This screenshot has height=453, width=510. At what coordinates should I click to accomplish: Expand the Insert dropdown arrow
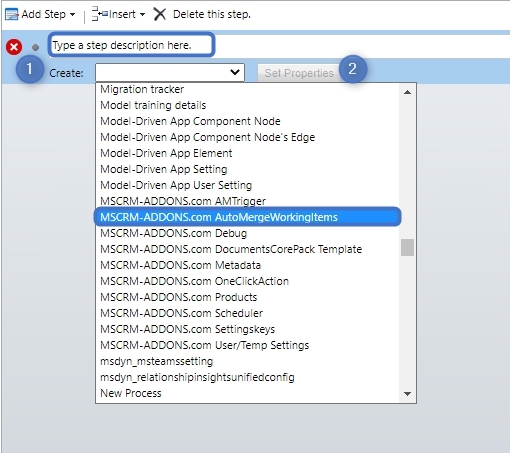tap(142, 15)
